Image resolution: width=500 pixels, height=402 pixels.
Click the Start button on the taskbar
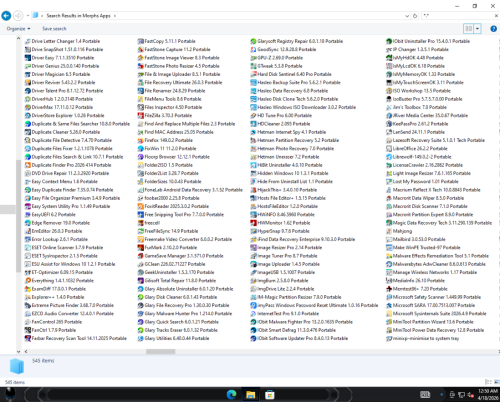(10, 394)
